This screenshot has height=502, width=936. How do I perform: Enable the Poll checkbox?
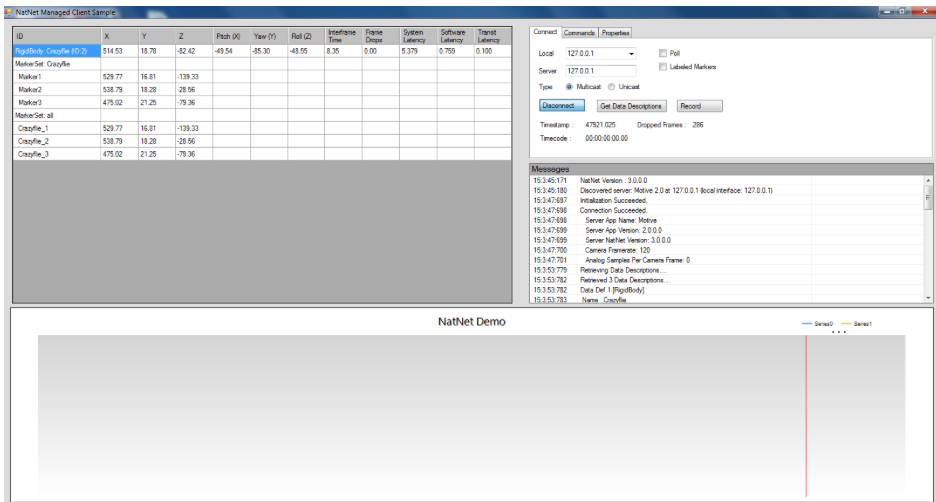click(x=662, y=53)
